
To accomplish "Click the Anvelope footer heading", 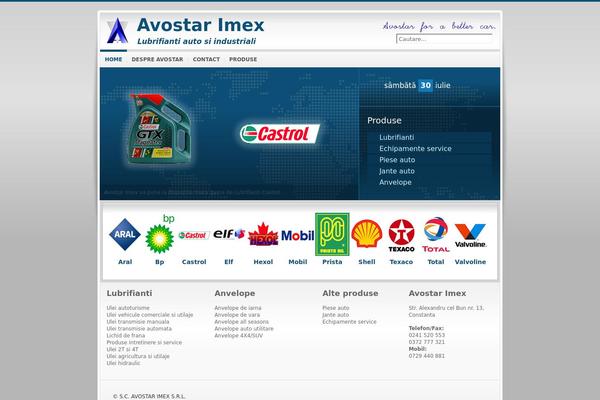I will pos(235,293).
